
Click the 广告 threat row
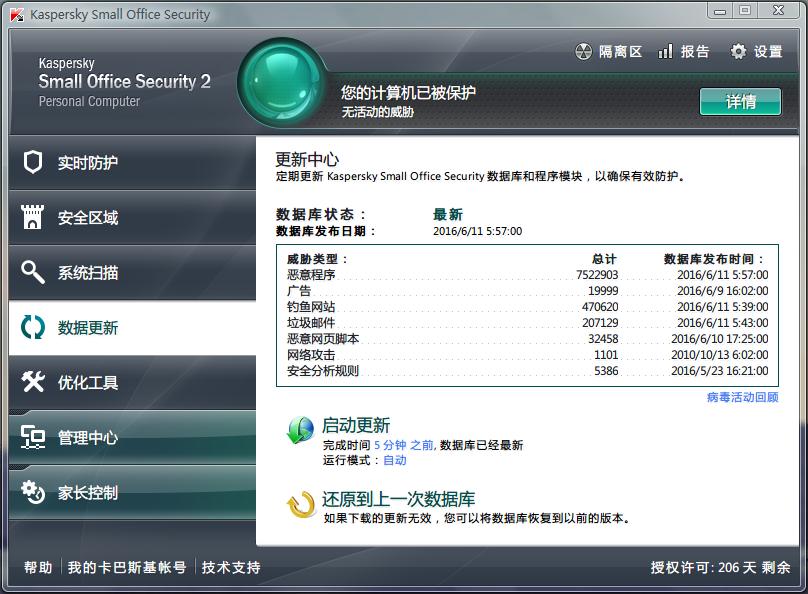527,291
